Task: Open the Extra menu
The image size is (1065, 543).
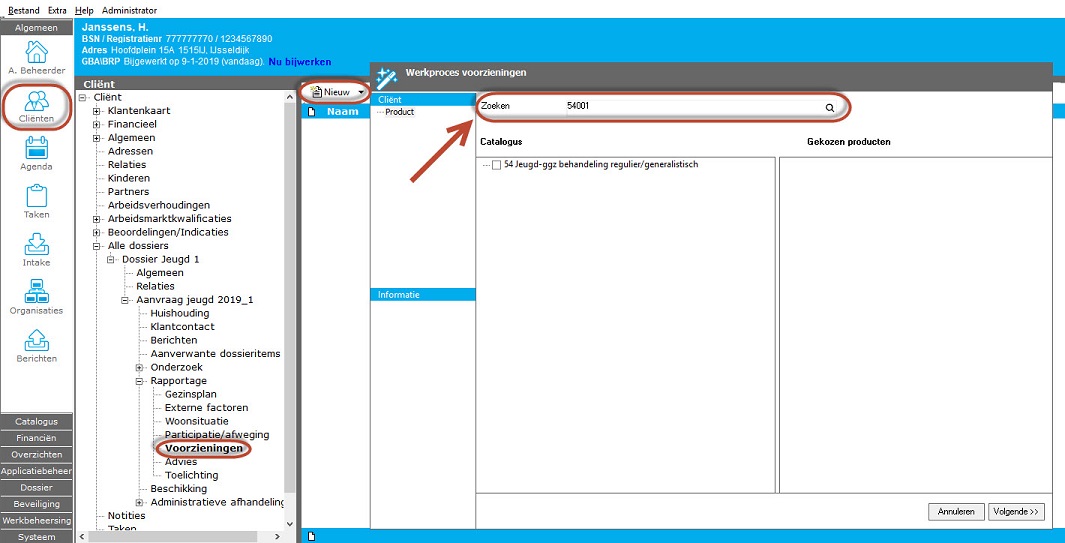Action: (x=57, y=10)
